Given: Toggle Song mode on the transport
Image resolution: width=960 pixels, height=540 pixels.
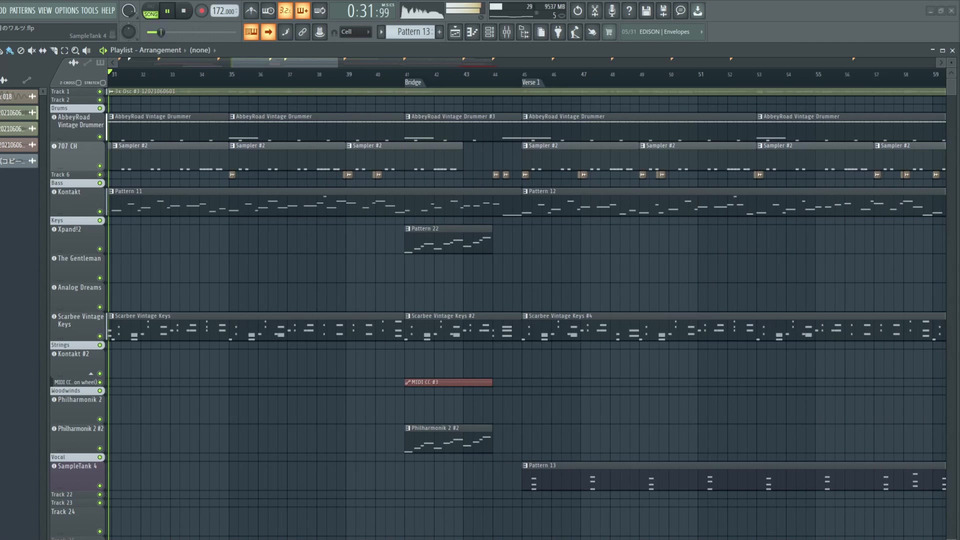Looking at the screenshot, I should tap(150, 11).
